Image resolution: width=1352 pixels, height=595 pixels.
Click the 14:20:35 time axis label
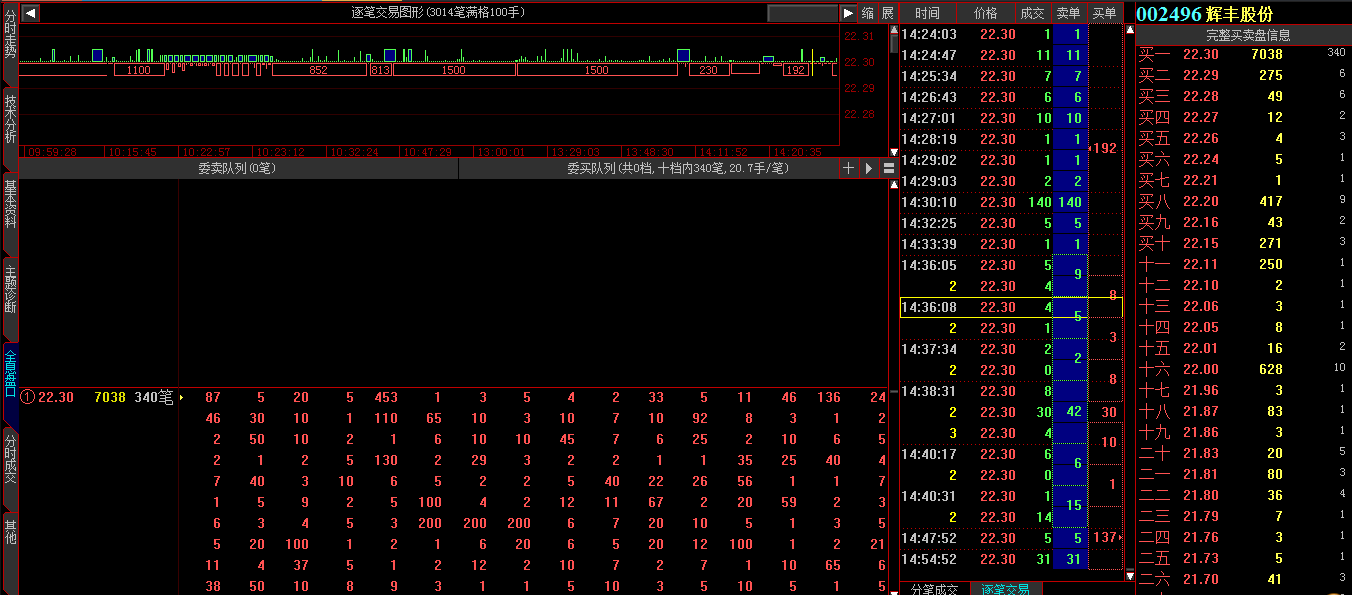pyautogui.click(x=798, y=152)
